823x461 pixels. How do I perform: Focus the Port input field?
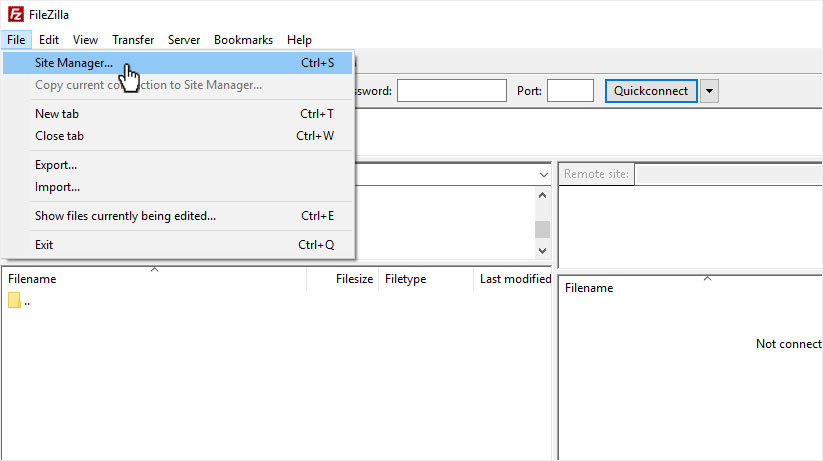pos(570,91)
